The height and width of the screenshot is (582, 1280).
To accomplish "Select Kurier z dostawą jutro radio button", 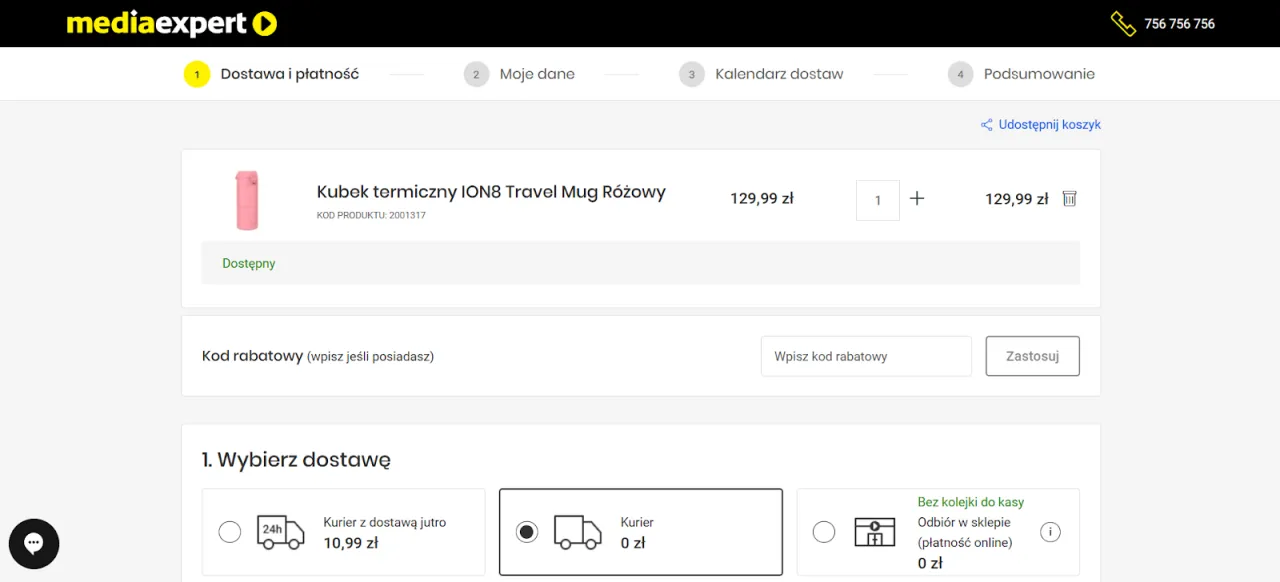I will (x=230, y=532).
